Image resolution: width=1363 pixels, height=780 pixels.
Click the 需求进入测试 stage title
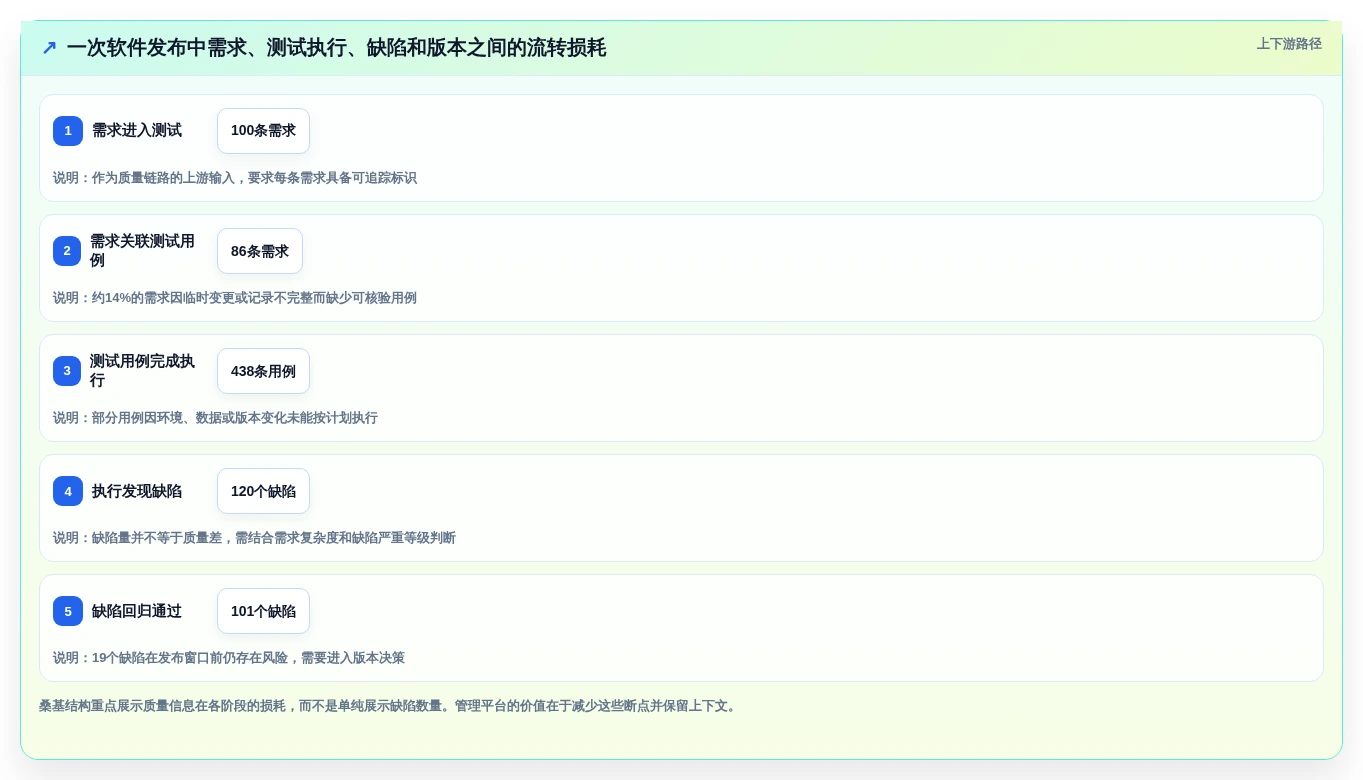pos(137,131)
